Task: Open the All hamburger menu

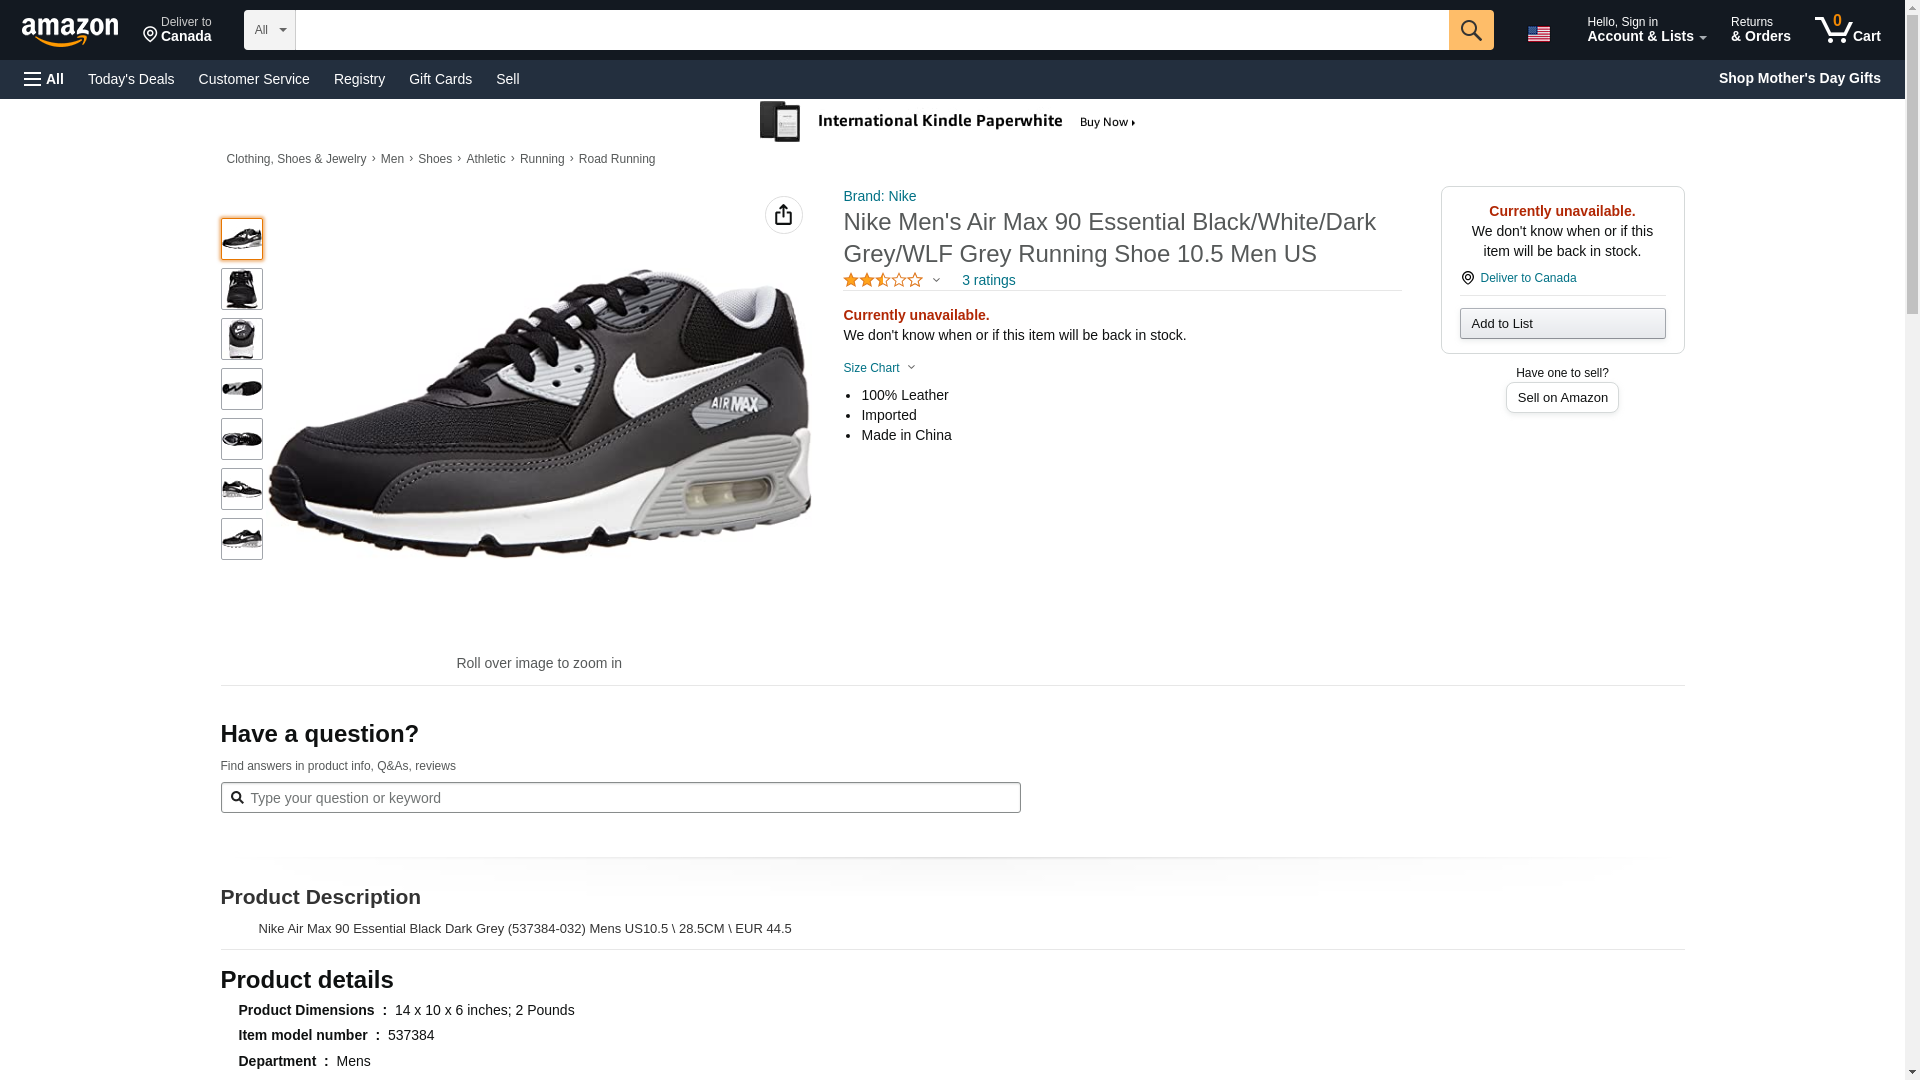Action: click(x=44, y=79)
